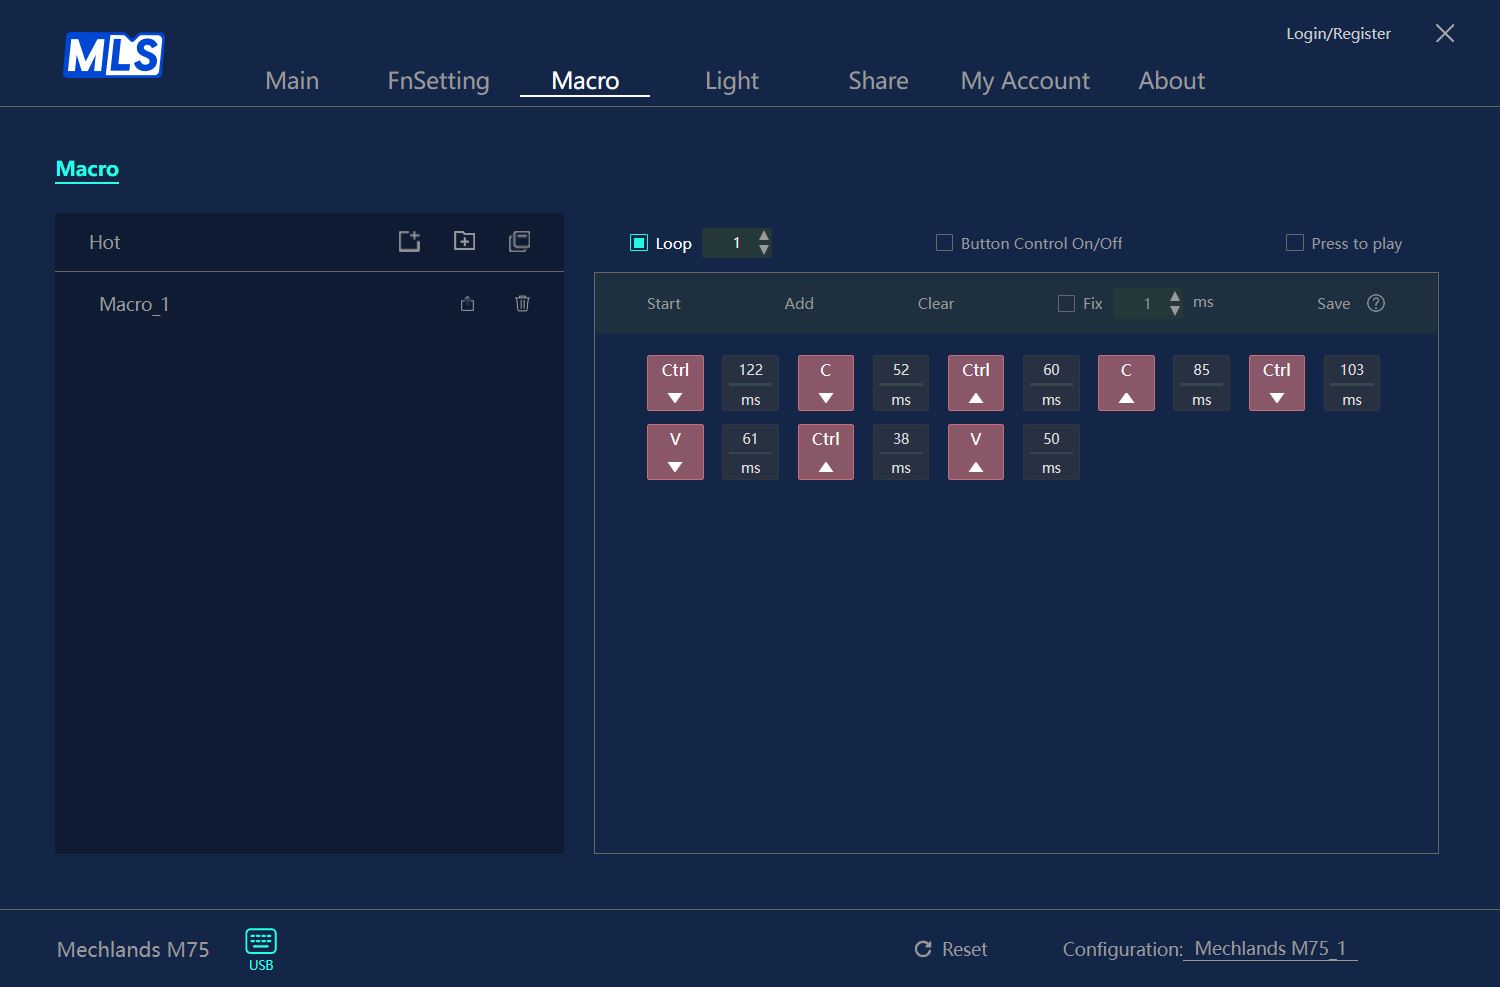Image resolution: width=1500 pixels, height=987 pixels.
Task: Open the Save help question-mark icon
Action: [x=1376, y=303]
